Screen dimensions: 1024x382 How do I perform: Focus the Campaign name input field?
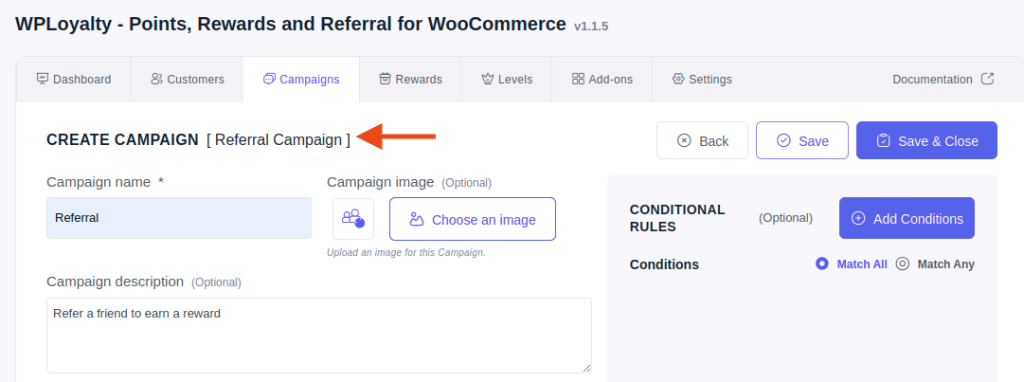click(x=179, y=218)
